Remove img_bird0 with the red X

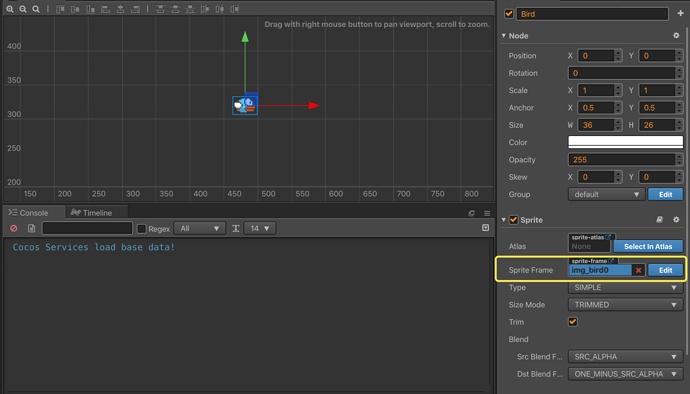click(x=639, y=270)
